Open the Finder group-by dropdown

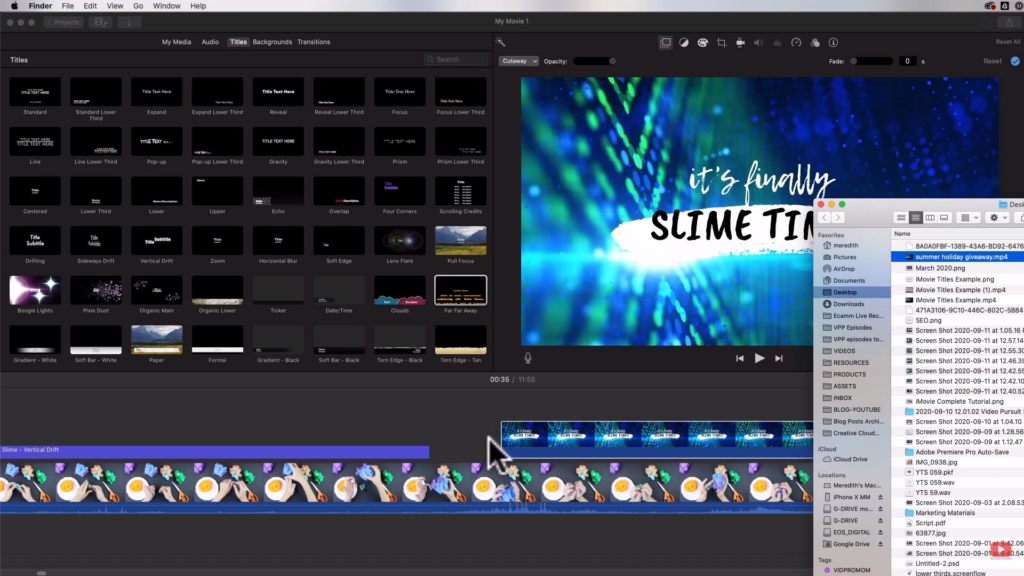click(969, 217)
